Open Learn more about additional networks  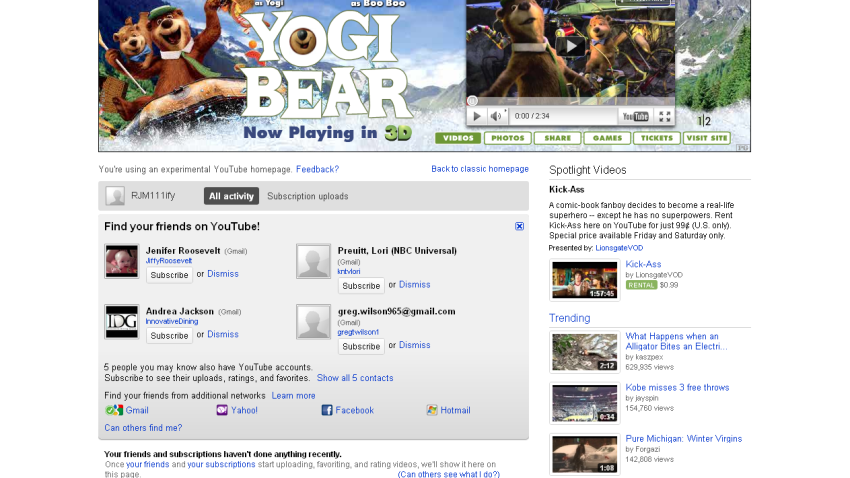tap(293, 396)
